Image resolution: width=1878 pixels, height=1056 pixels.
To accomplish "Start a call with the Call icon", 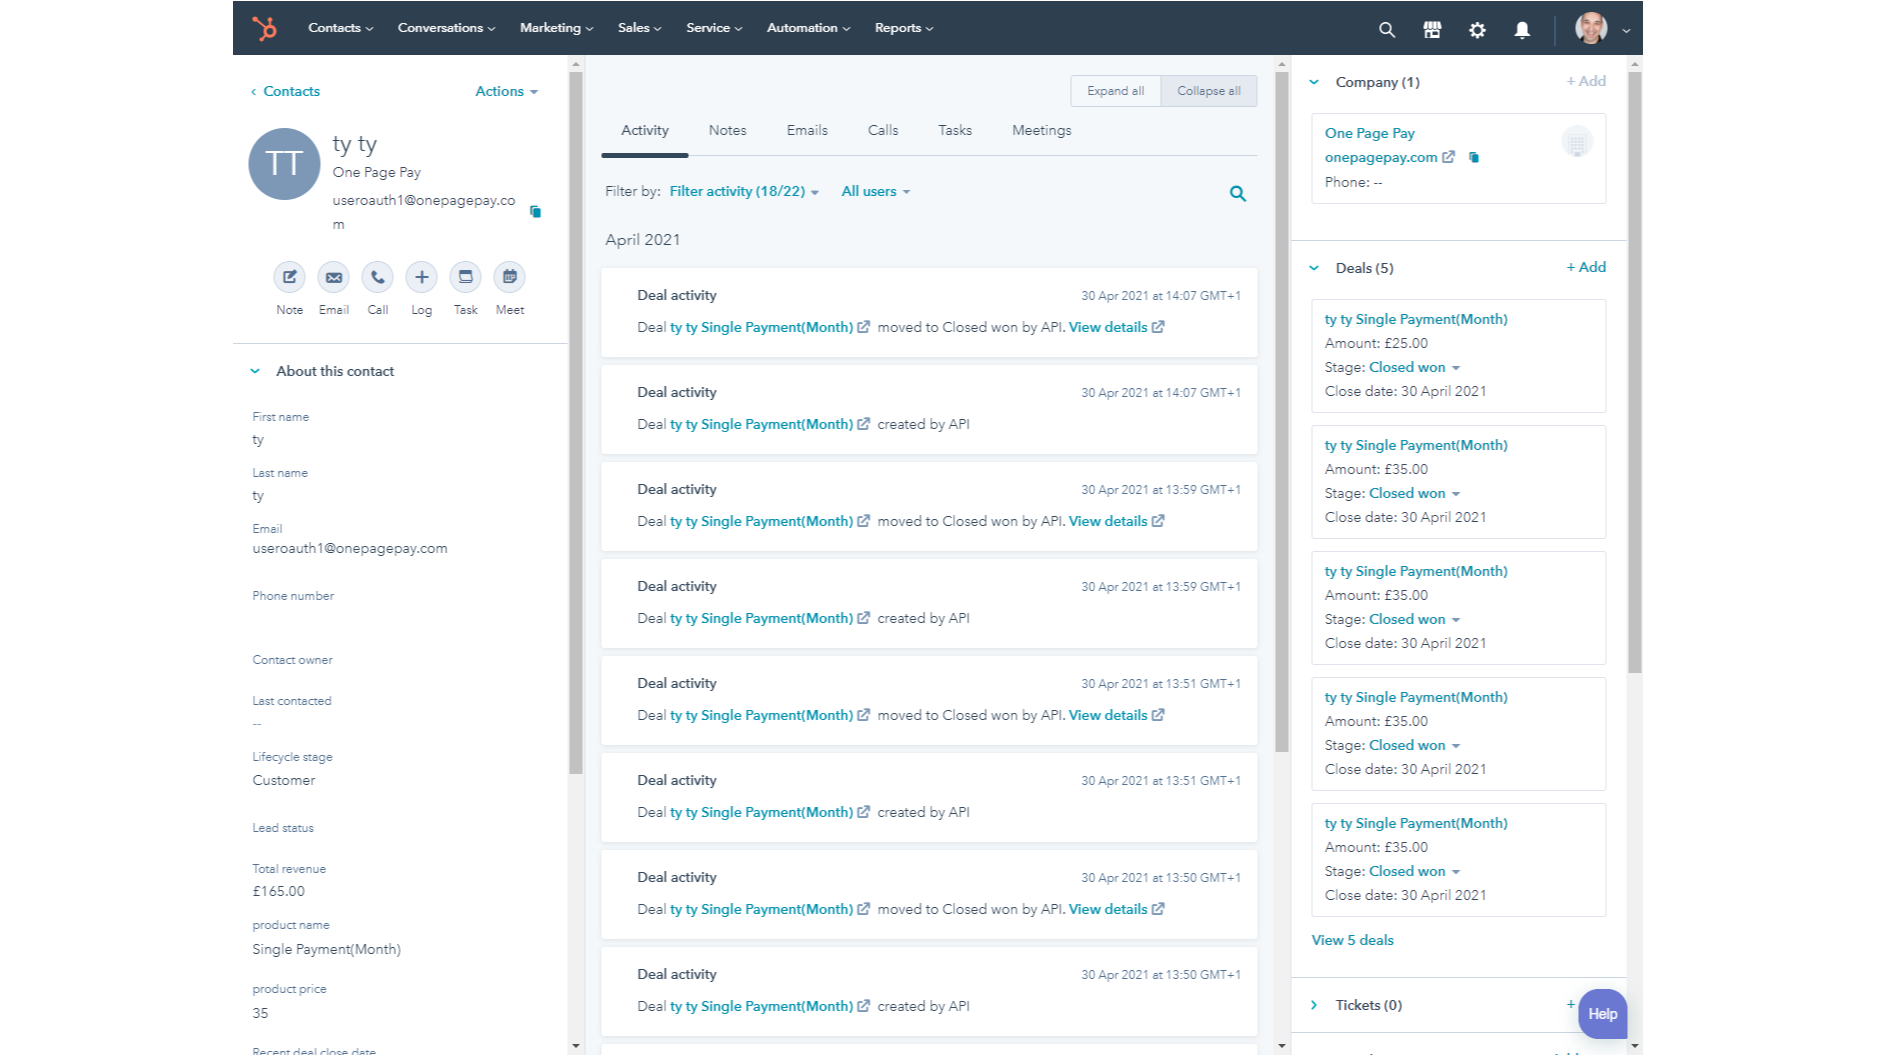I will 377,278.
